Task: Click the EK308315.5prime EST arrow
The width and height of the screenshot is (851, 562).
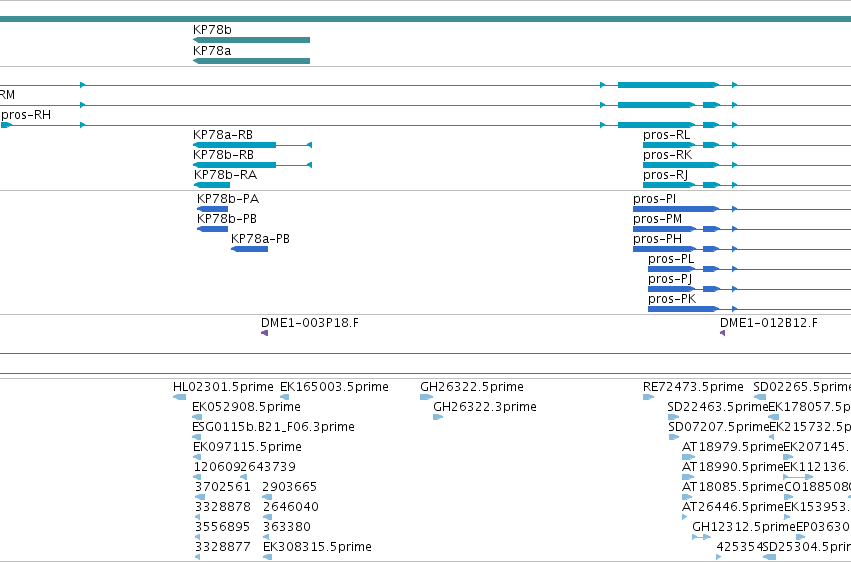Action: point(268,558)
